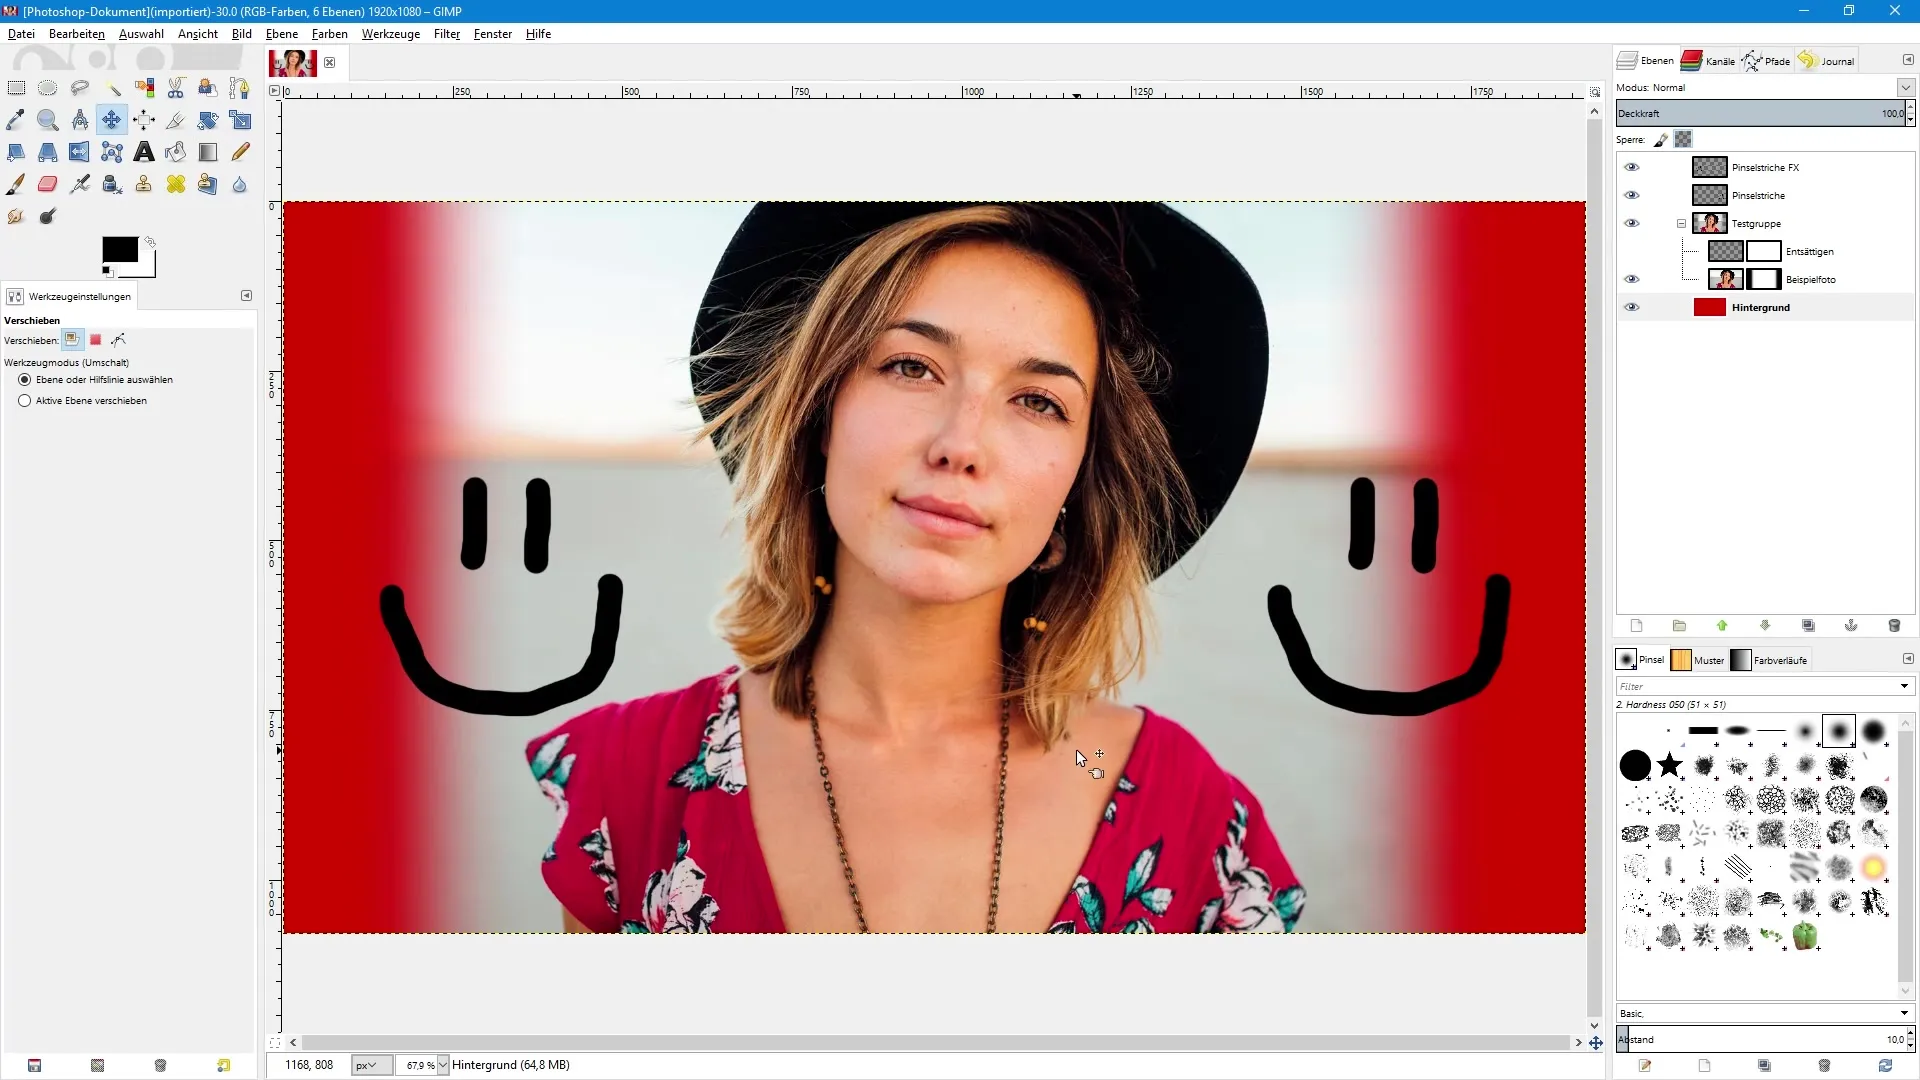
Task: Toggle visibility of the Hintergrund layer
Action: [1632, 307]
